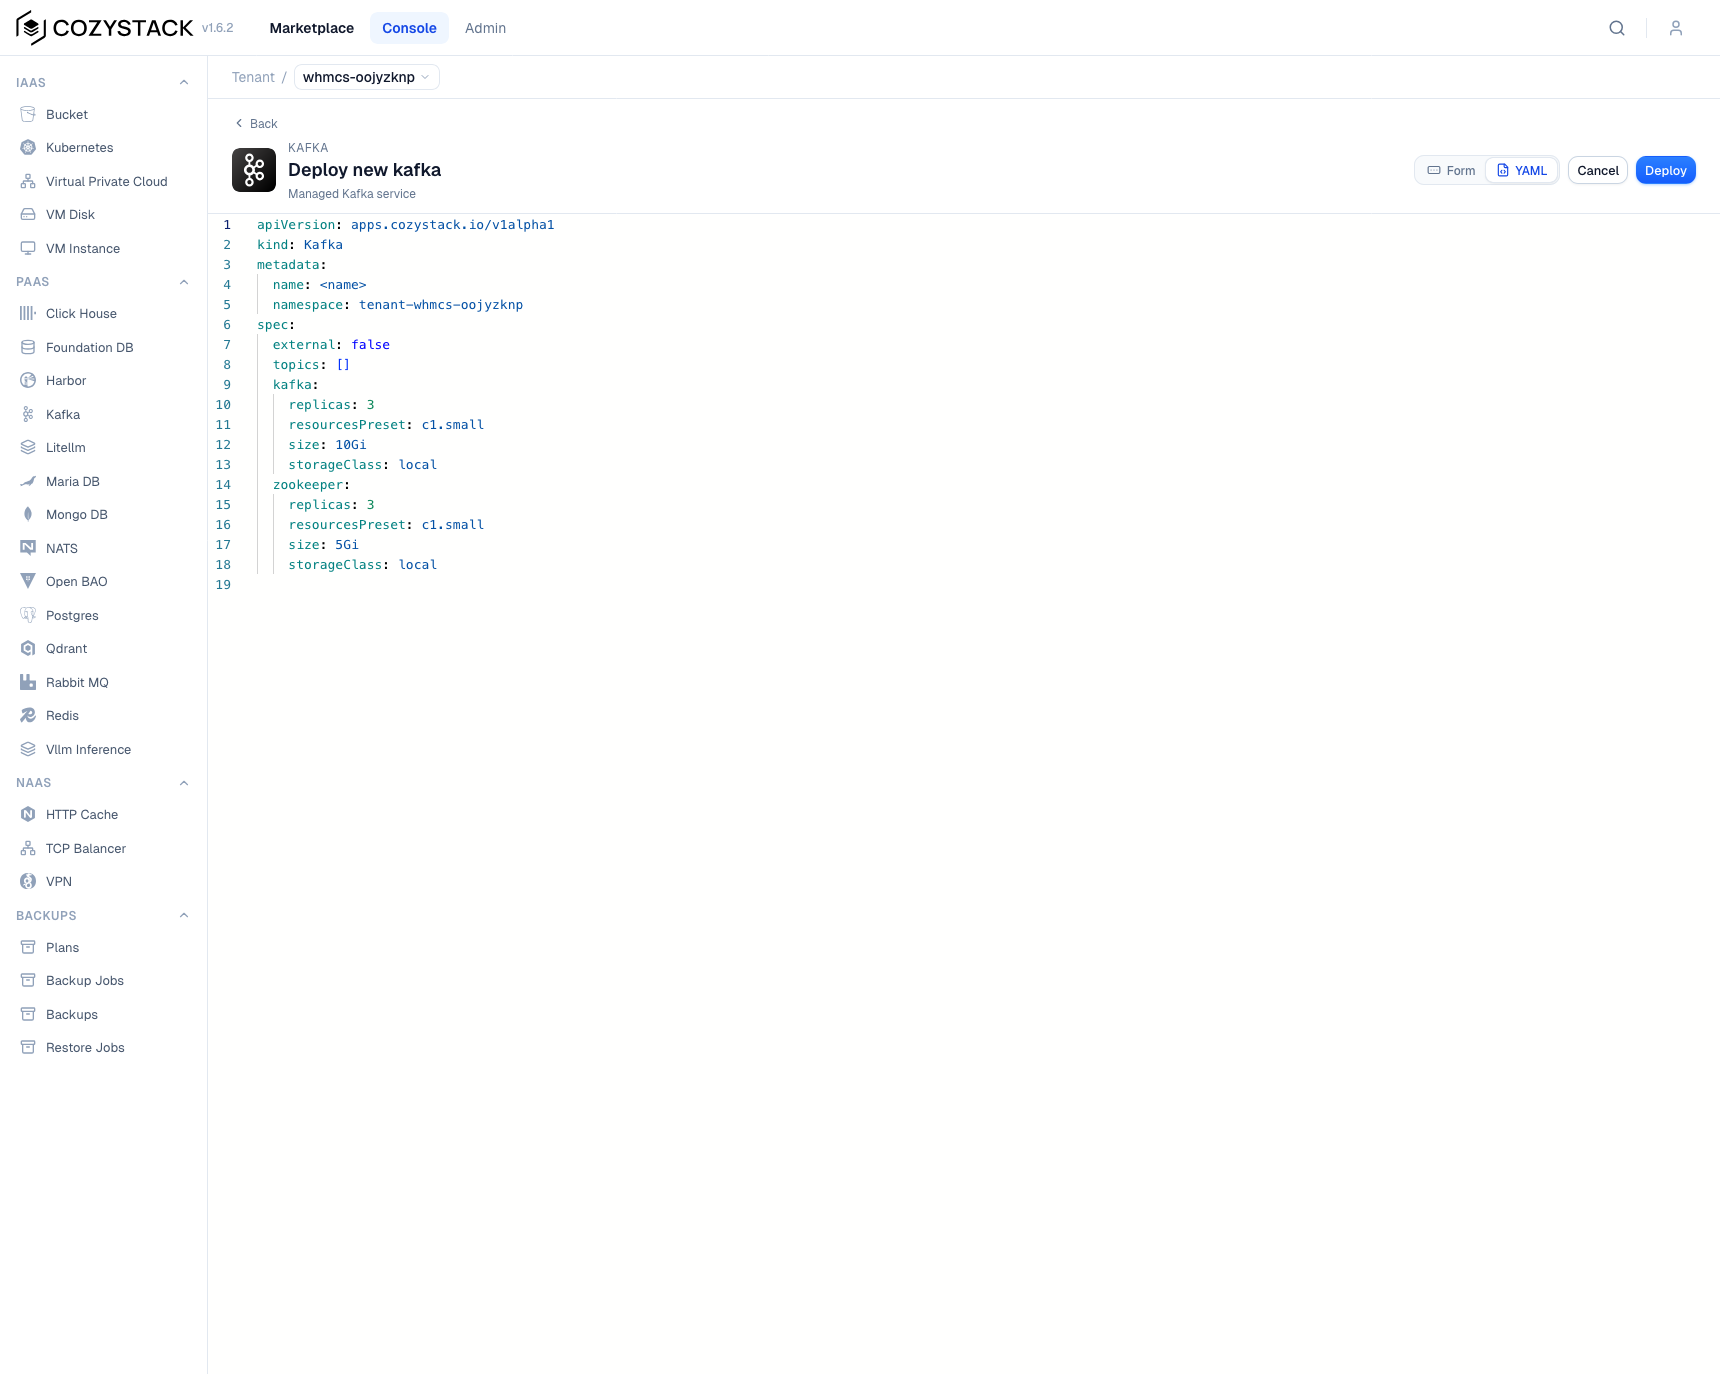
Task: Click the Postgres elephant icon
Action: 28,615
